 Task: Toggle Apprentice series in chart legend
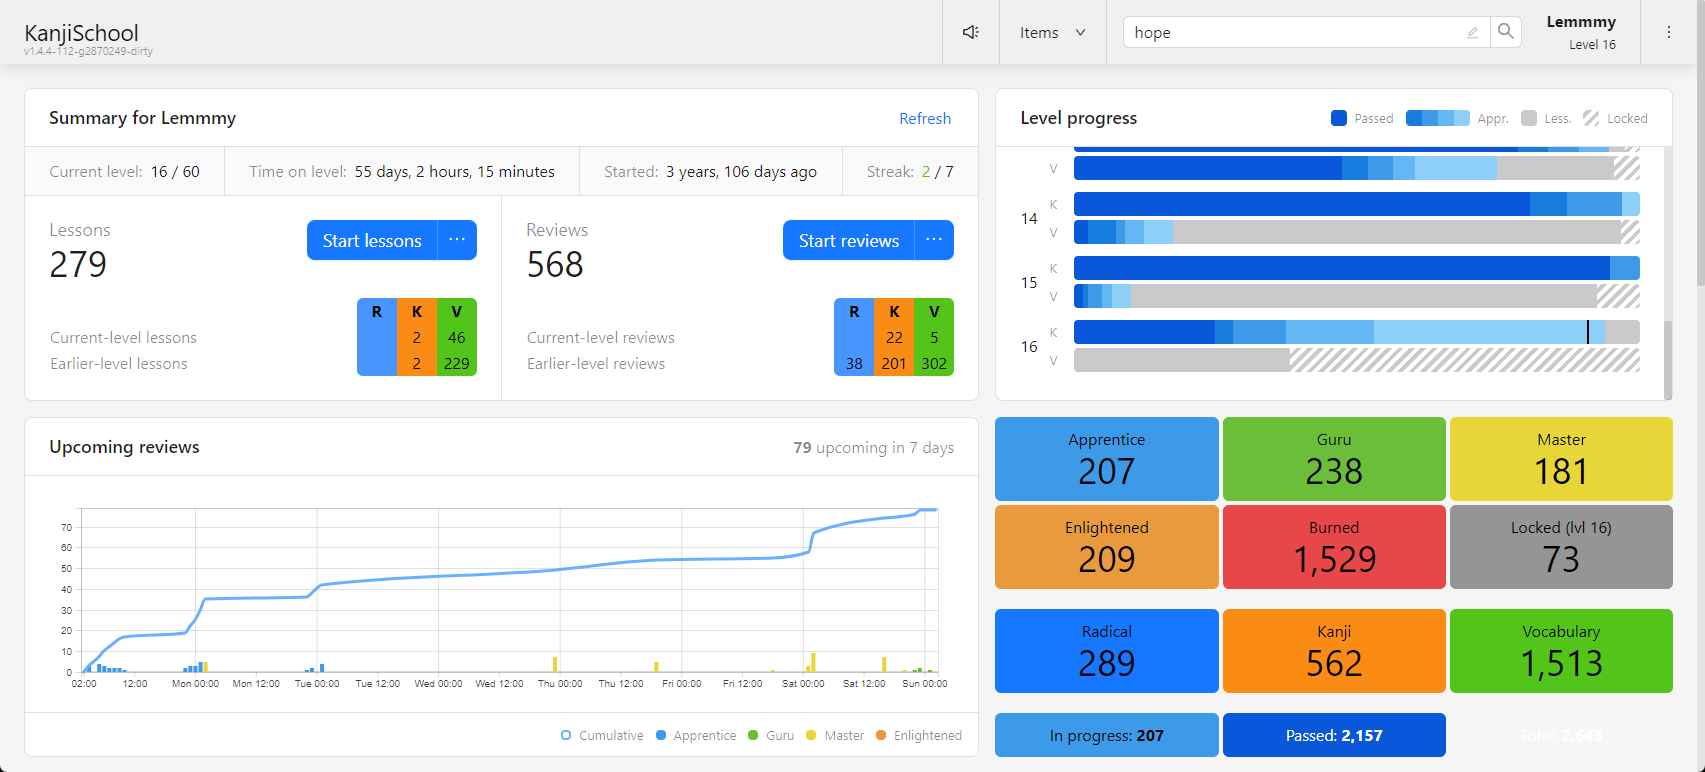(x=696, y=735)
